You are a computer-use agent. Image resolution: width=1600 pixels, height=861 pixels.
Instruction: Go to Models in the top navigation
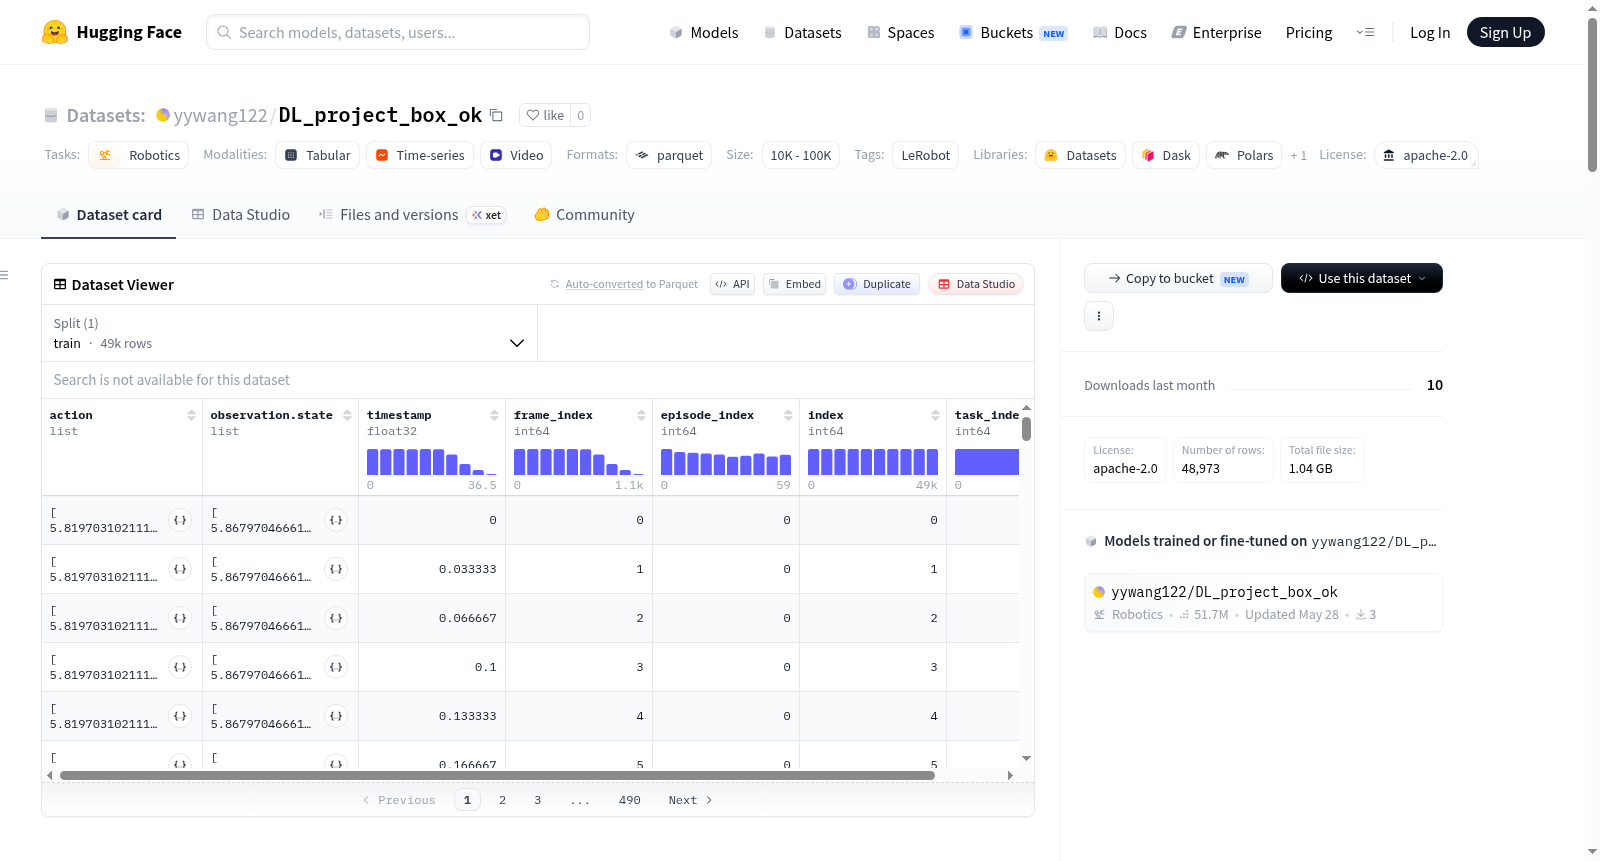pos(704,32)
